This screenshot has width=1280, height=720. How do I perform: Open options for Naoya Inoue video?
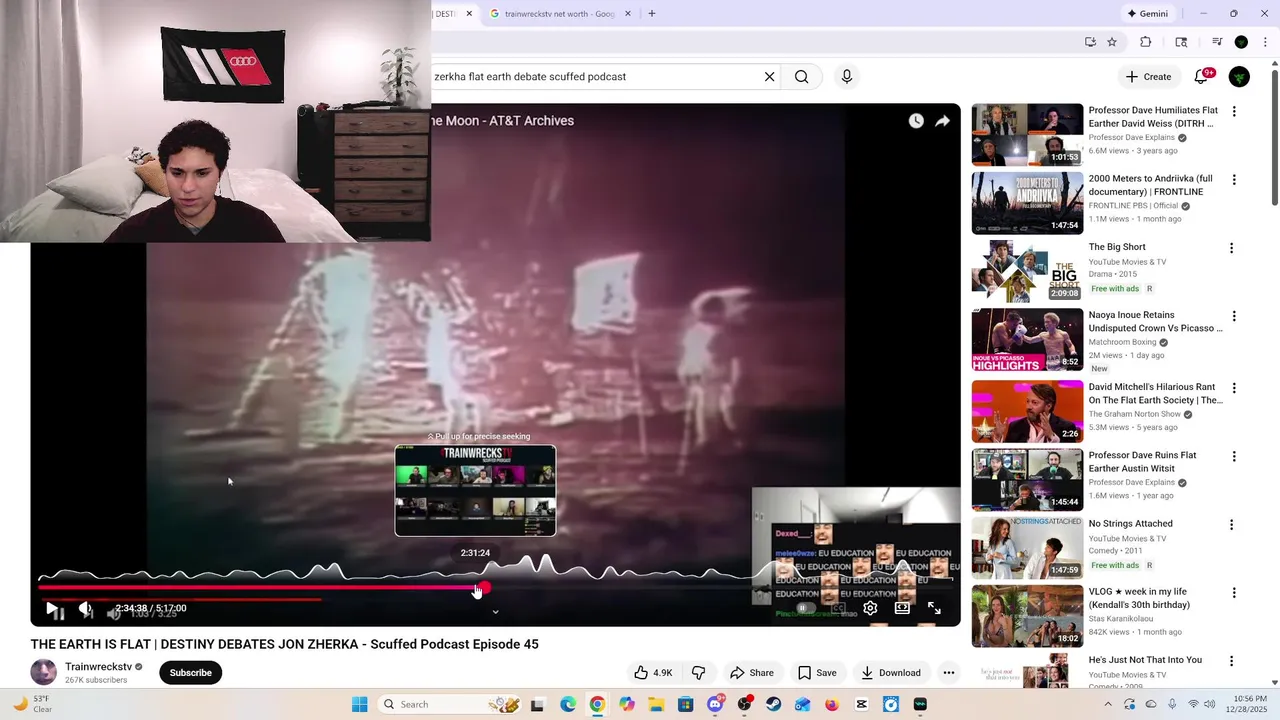[x=1234, y=316]
